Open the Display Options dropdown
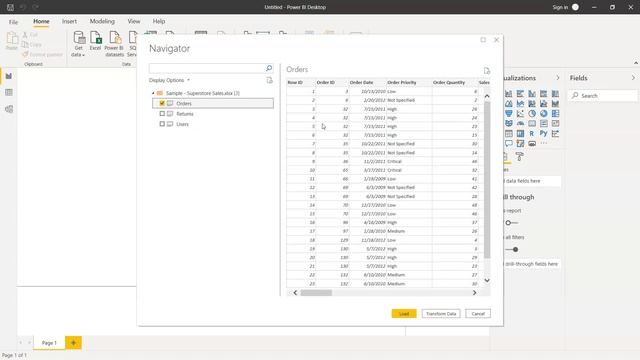Image resolution: width=640 pixels, height=360 pixels. (x=169, y=80)
